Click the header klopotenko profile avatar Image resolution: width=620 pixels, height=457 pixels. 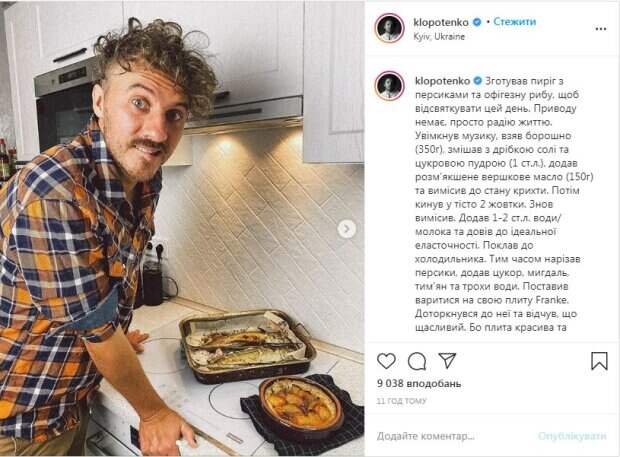click(x=389, y=28)
